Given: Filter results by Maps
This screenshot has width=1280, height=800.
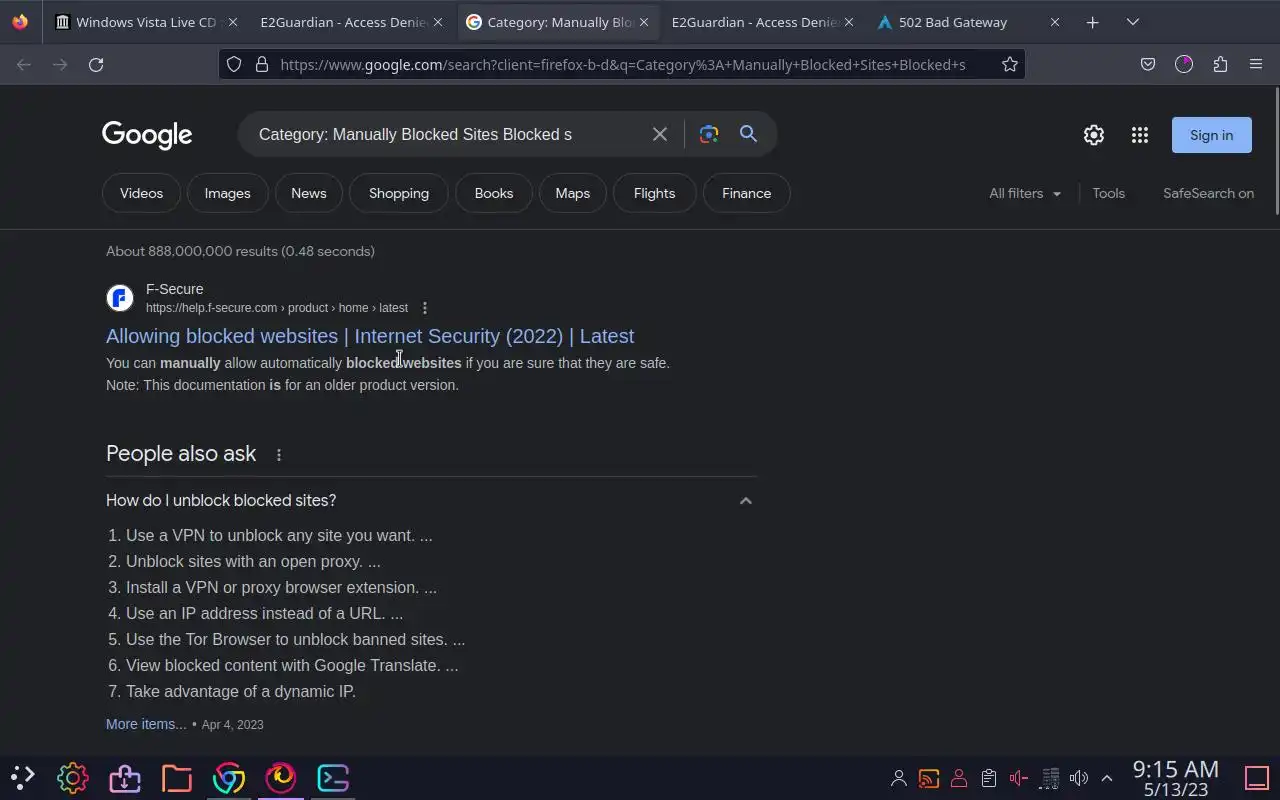Looking at the screenshot, I should tap(573, 193).
